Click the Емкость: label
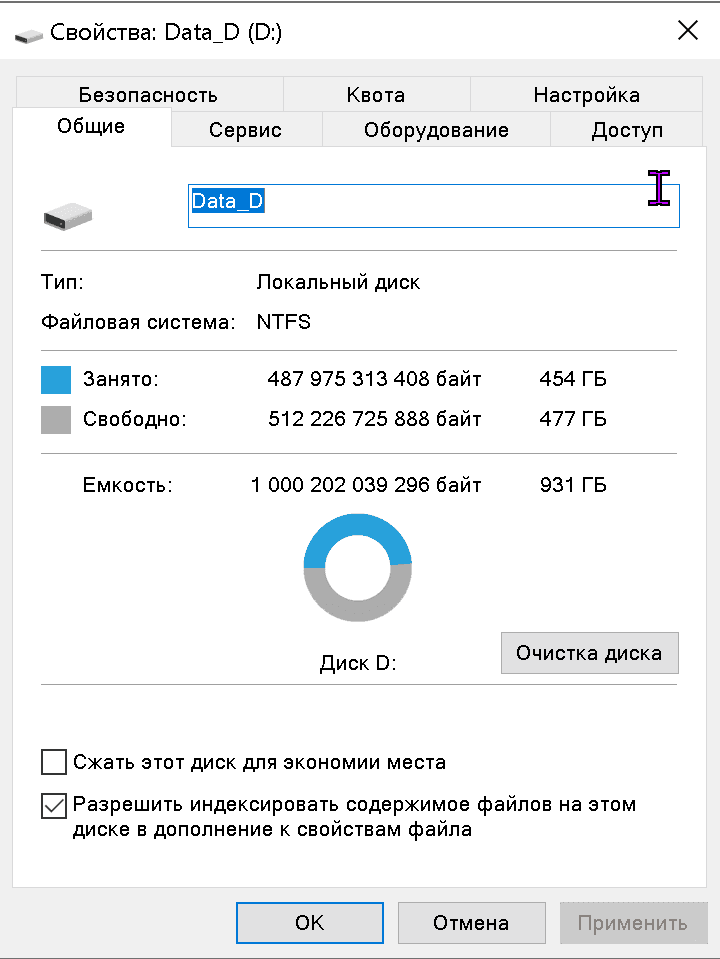720x959 pixels. (128, 485)
